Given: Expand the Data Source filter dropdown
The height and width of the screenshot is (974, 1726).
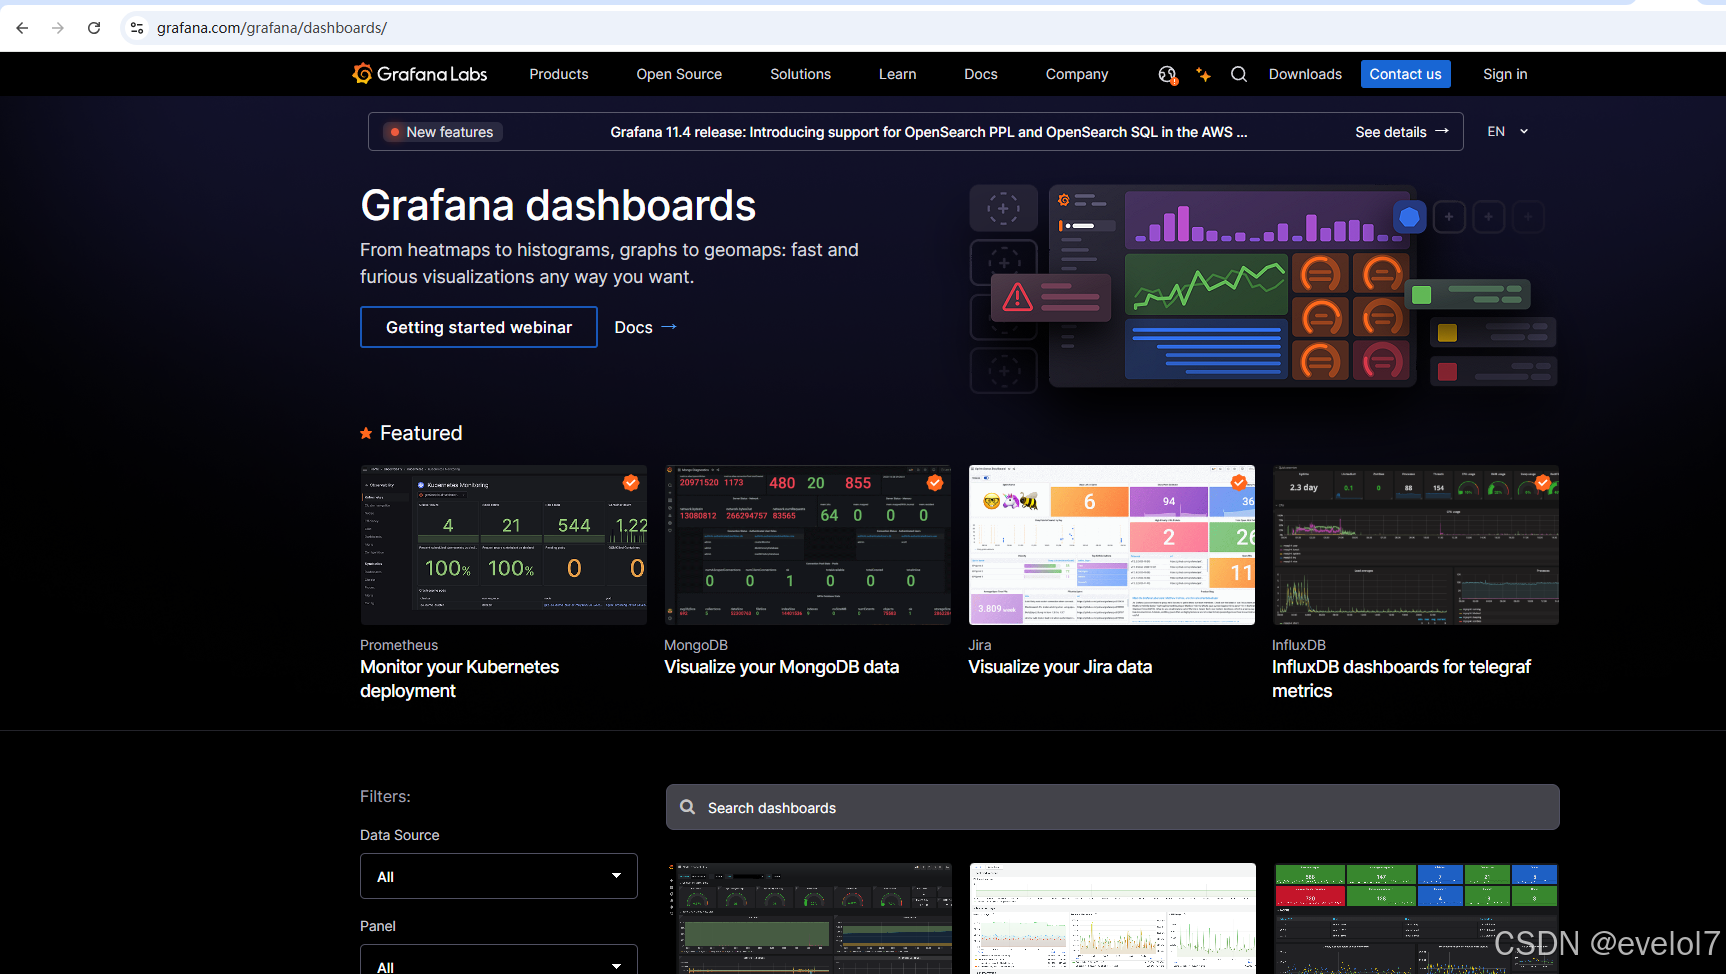Looking at the screenshot, I should (499, 876).
